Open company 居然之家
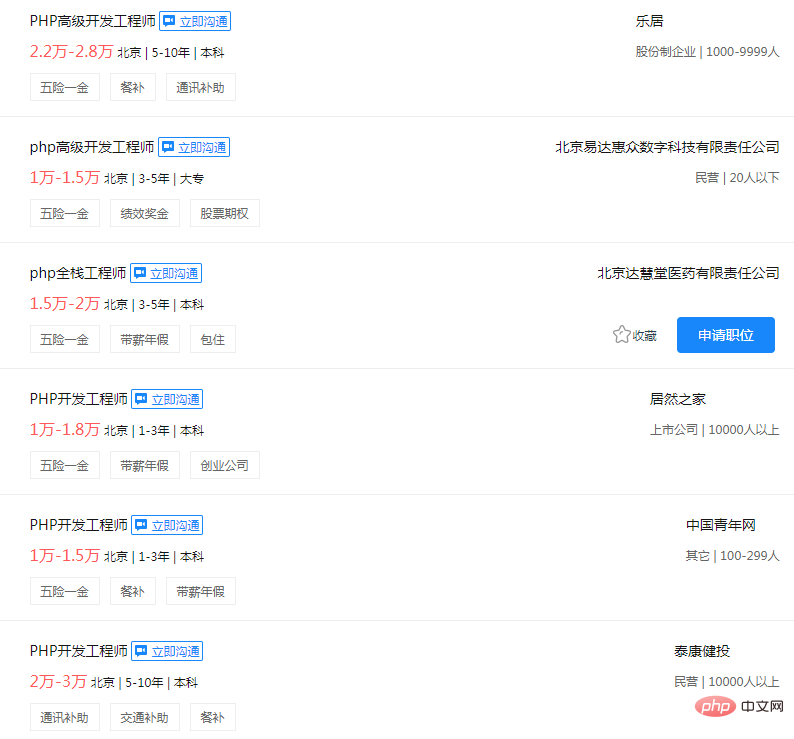This screenshot has height=739, width=794. click(678, 399)
